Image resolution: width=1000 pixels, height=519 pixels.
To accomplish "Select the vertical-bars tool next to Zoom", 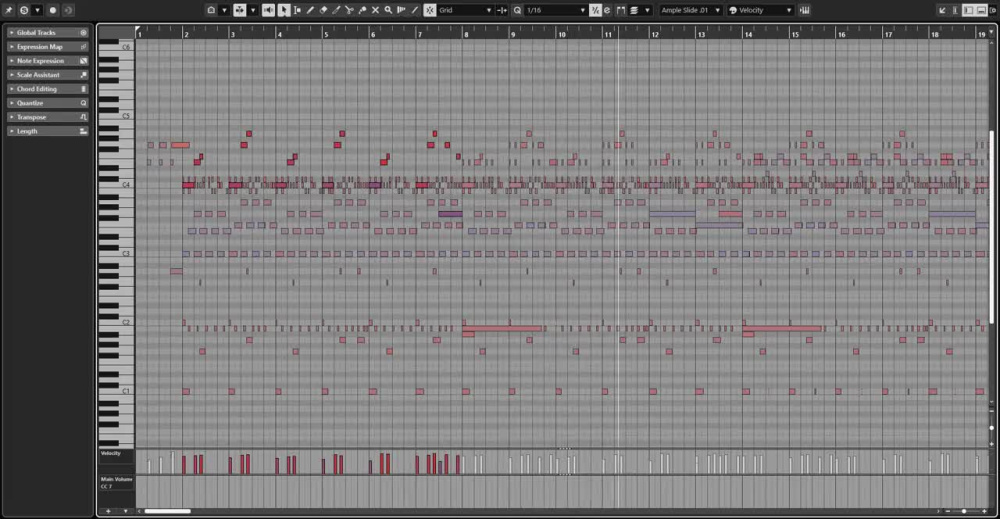I will (x=401, y=10).
